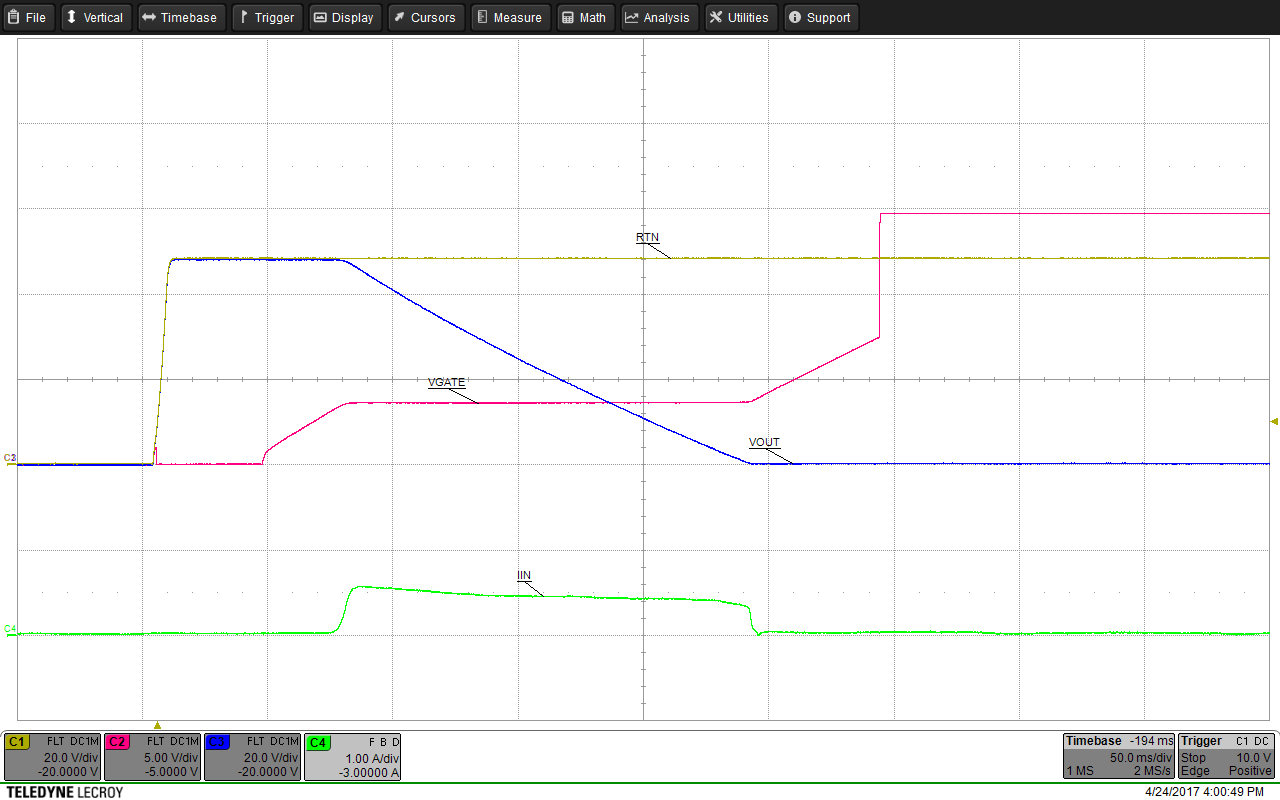Open the Measure tools
Image resolution: width=1280 pixels, height=800 pixels.
tap(510, 17)
